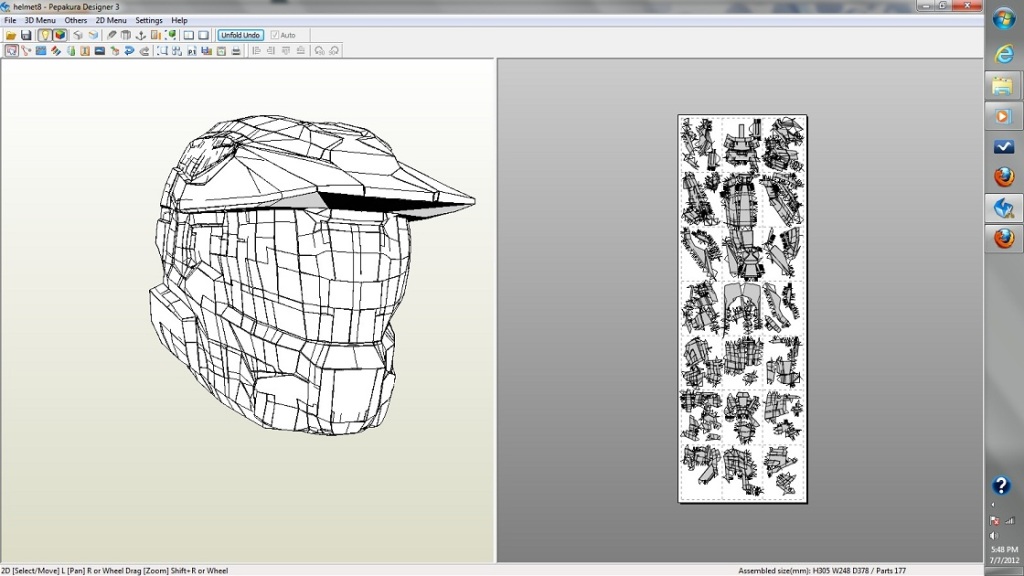Click the Assembled size status bar text
1024x576 pixels.
[x=822, y=571]
